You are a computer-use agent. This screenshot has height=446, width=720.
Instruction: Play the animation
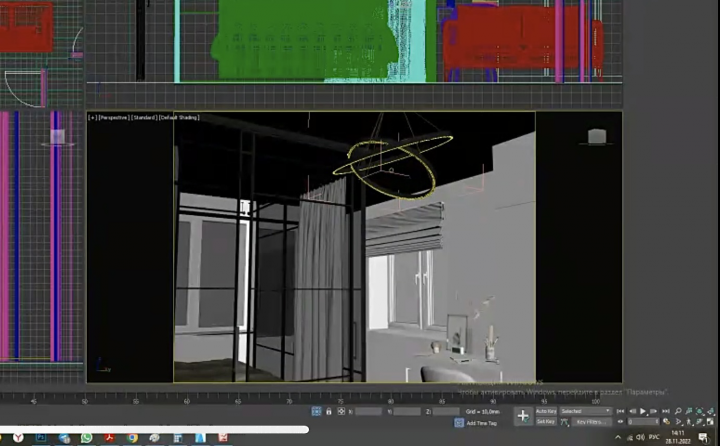point(643,411)
